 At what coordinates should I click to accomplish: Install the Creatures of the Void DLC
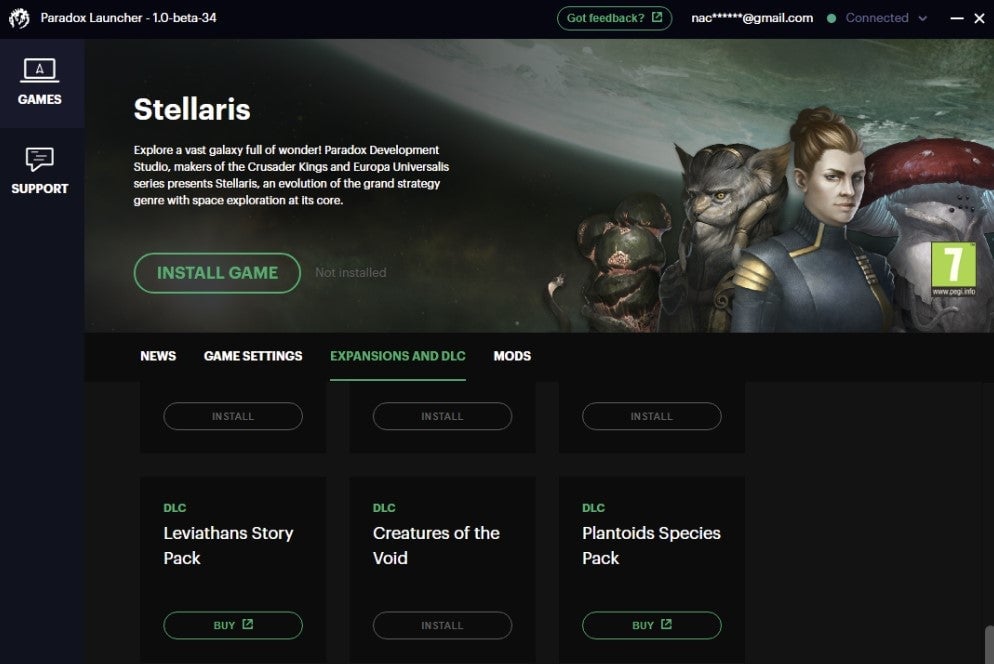442,625
